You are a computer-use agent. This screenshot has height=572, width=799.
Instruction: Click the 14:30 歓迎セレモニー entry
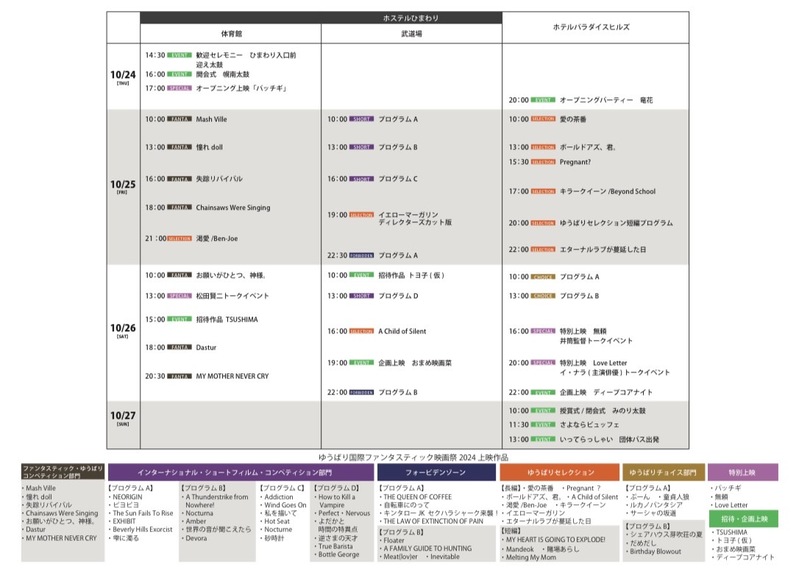click(x=221, y=59)
